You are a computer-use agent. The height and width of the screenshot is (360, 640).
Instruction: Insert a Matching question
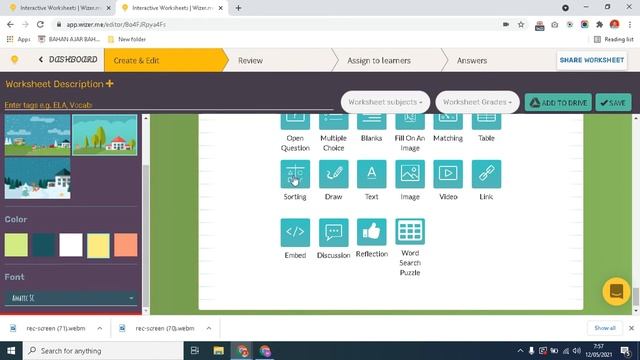tap(448, 122)
